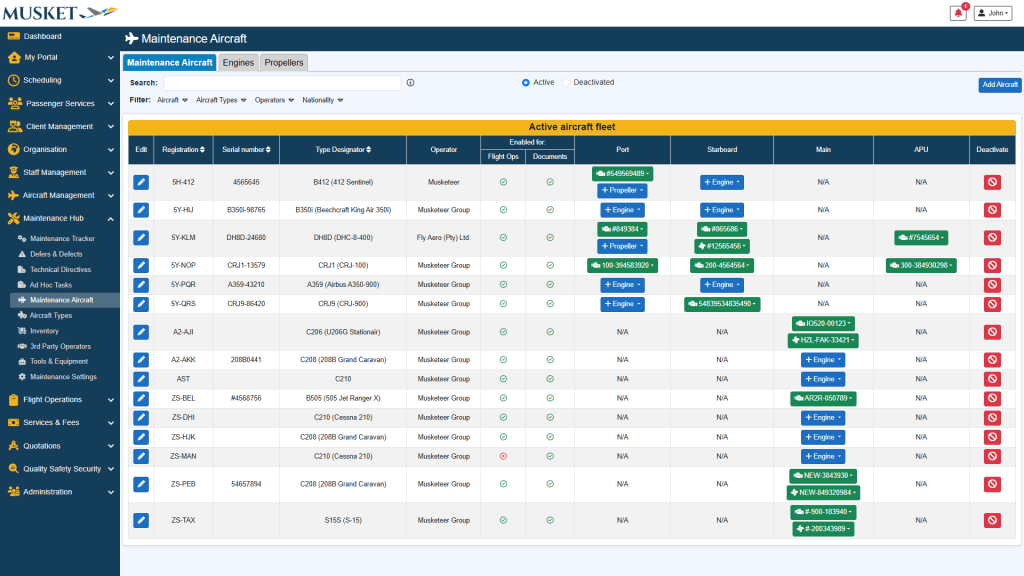Click red deactivate icon for ZS-PEB
The height and width of the screenshot is (576, 1024).
click(992, 484)
